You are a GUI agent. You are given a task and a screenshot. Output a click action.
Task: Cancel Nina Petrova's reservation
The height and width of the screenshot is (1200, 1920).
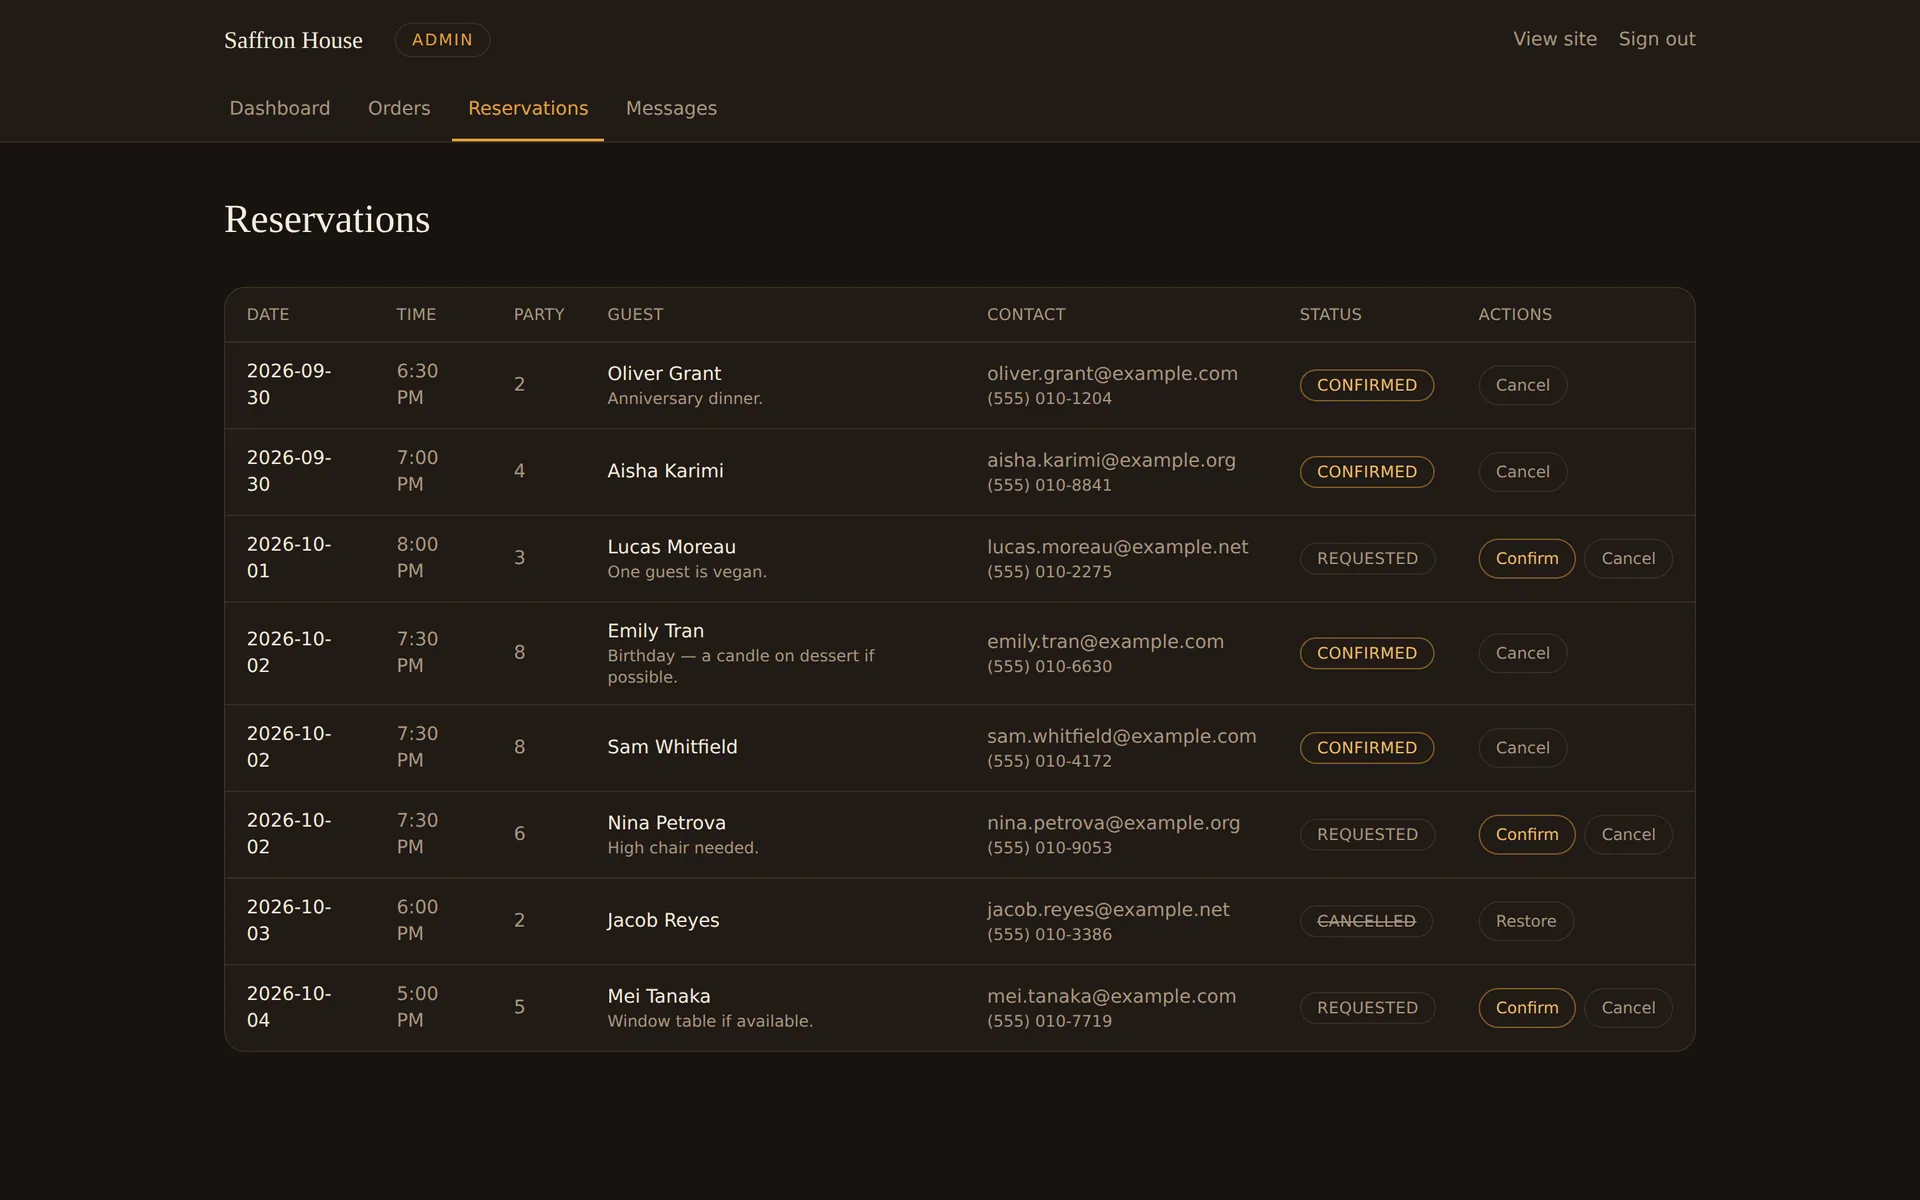coord(1628,834)
